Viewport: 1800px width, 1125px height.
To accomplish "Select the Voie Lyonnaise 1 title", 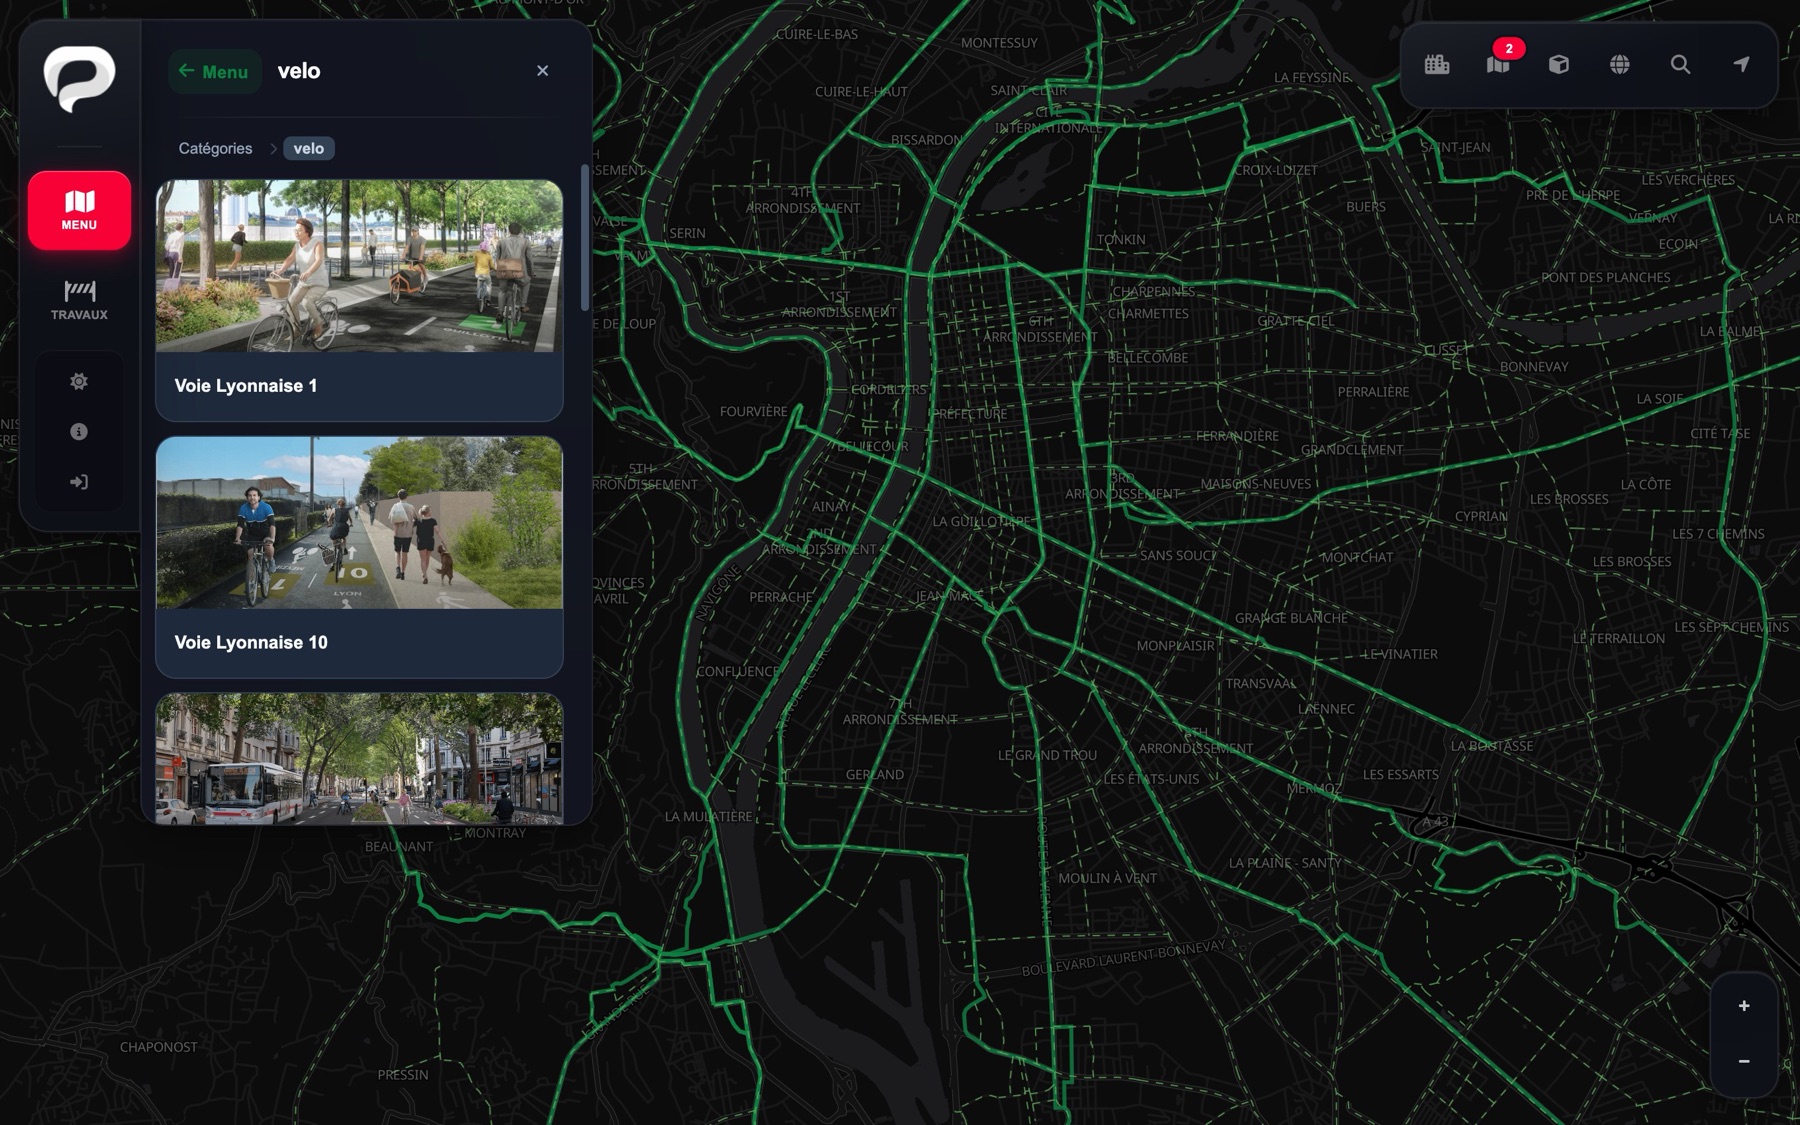I will click(246, 386).
